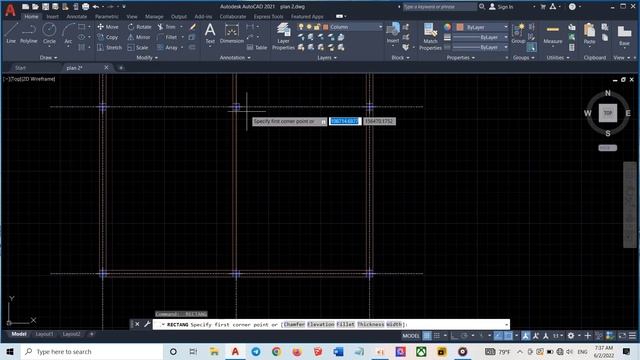Click the Array tool
The image size is (640, 360).
167,47
